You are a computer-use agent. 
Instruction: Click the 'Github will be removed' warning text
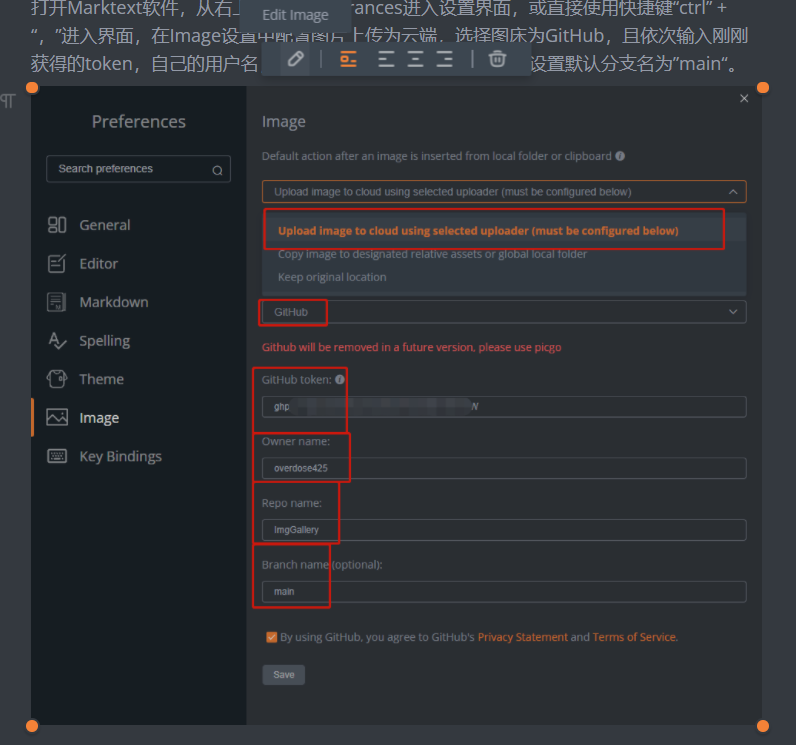(x=411, y=348)
